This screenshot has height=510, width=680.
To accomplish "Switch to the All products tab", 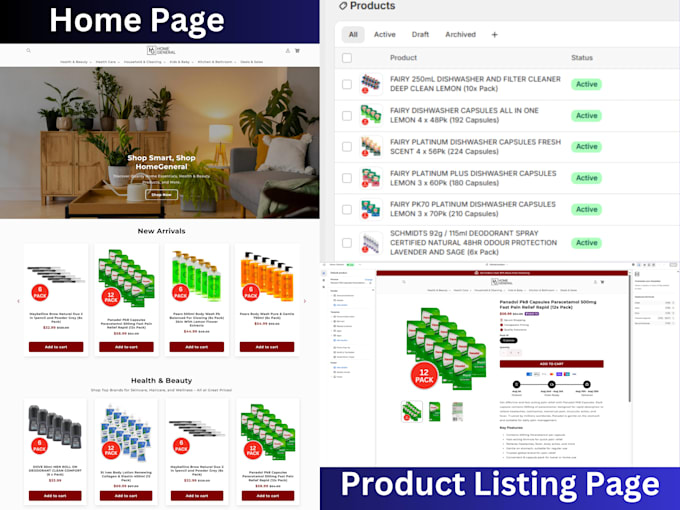I will (x=353, y=35).
